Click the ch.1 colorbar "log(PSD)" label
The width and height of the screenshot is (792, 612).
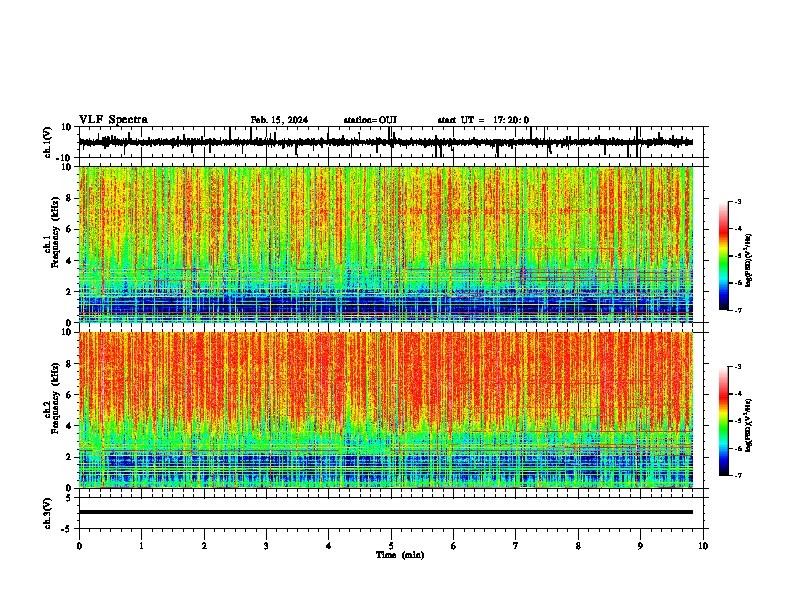point(749,260)
